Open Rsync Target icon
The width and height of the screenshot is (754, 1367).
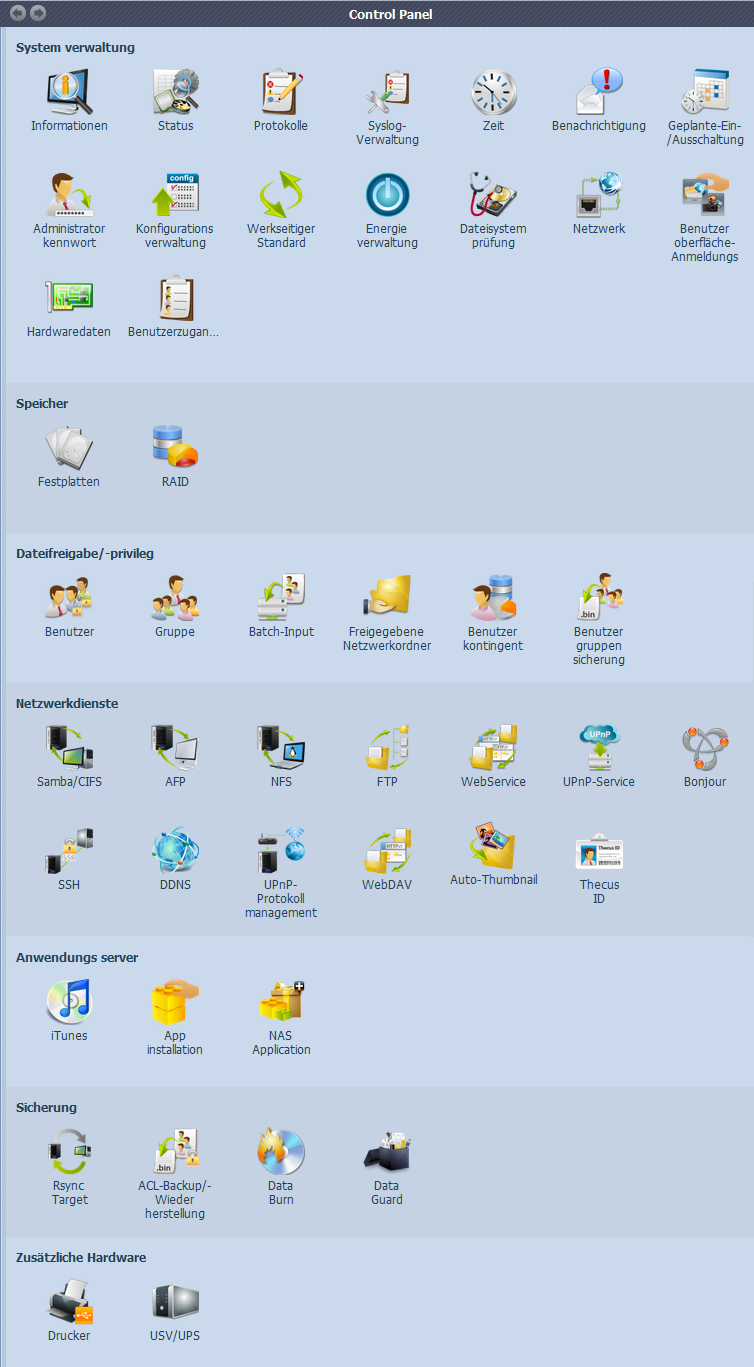pos(69,1153)
